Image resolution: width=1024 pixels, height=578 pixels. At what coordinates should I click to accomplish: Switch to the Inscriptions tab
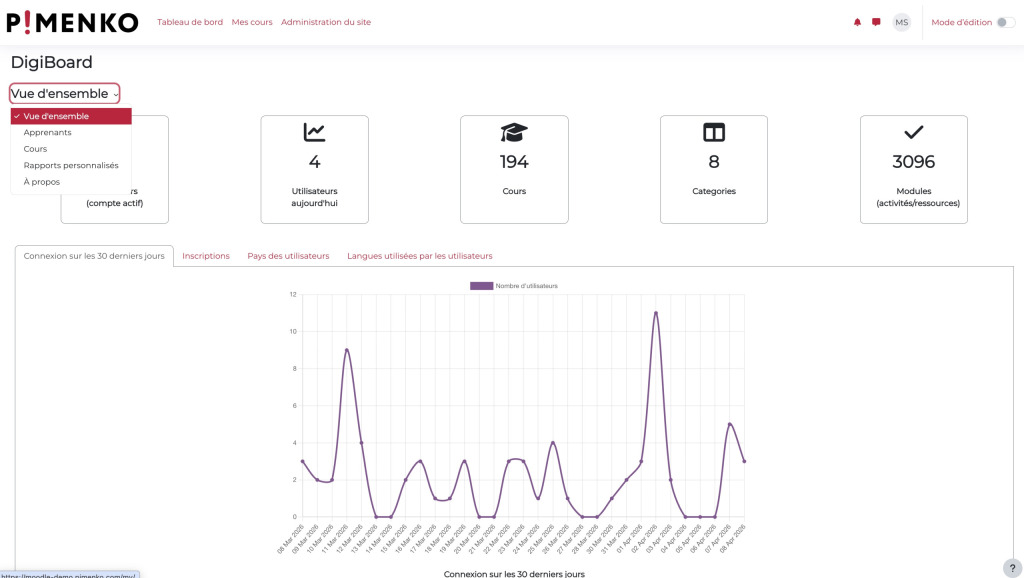click(x=205, y=255)
